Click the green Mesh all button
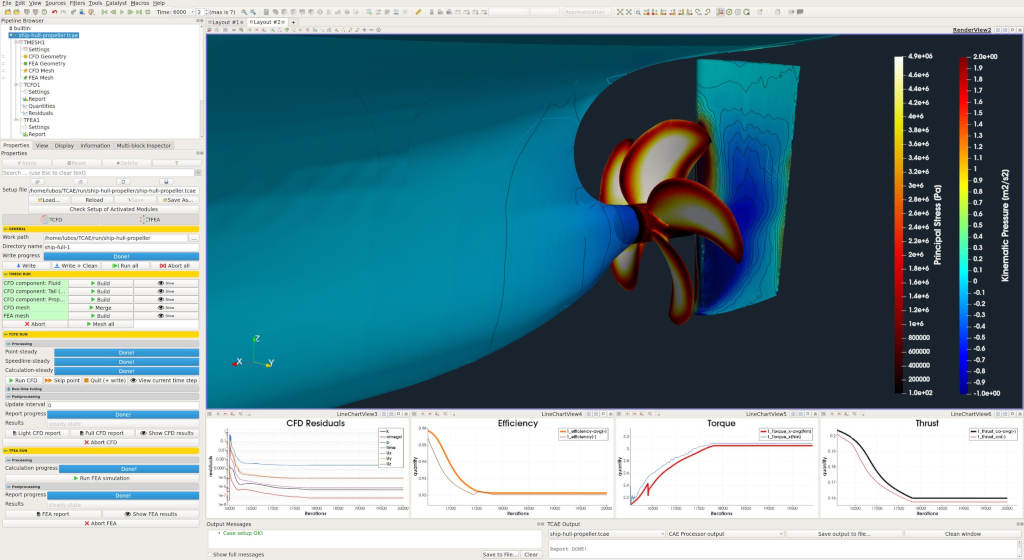This screenshot has width=1024, height=560. pyautogui.click(x=101, y=324)
